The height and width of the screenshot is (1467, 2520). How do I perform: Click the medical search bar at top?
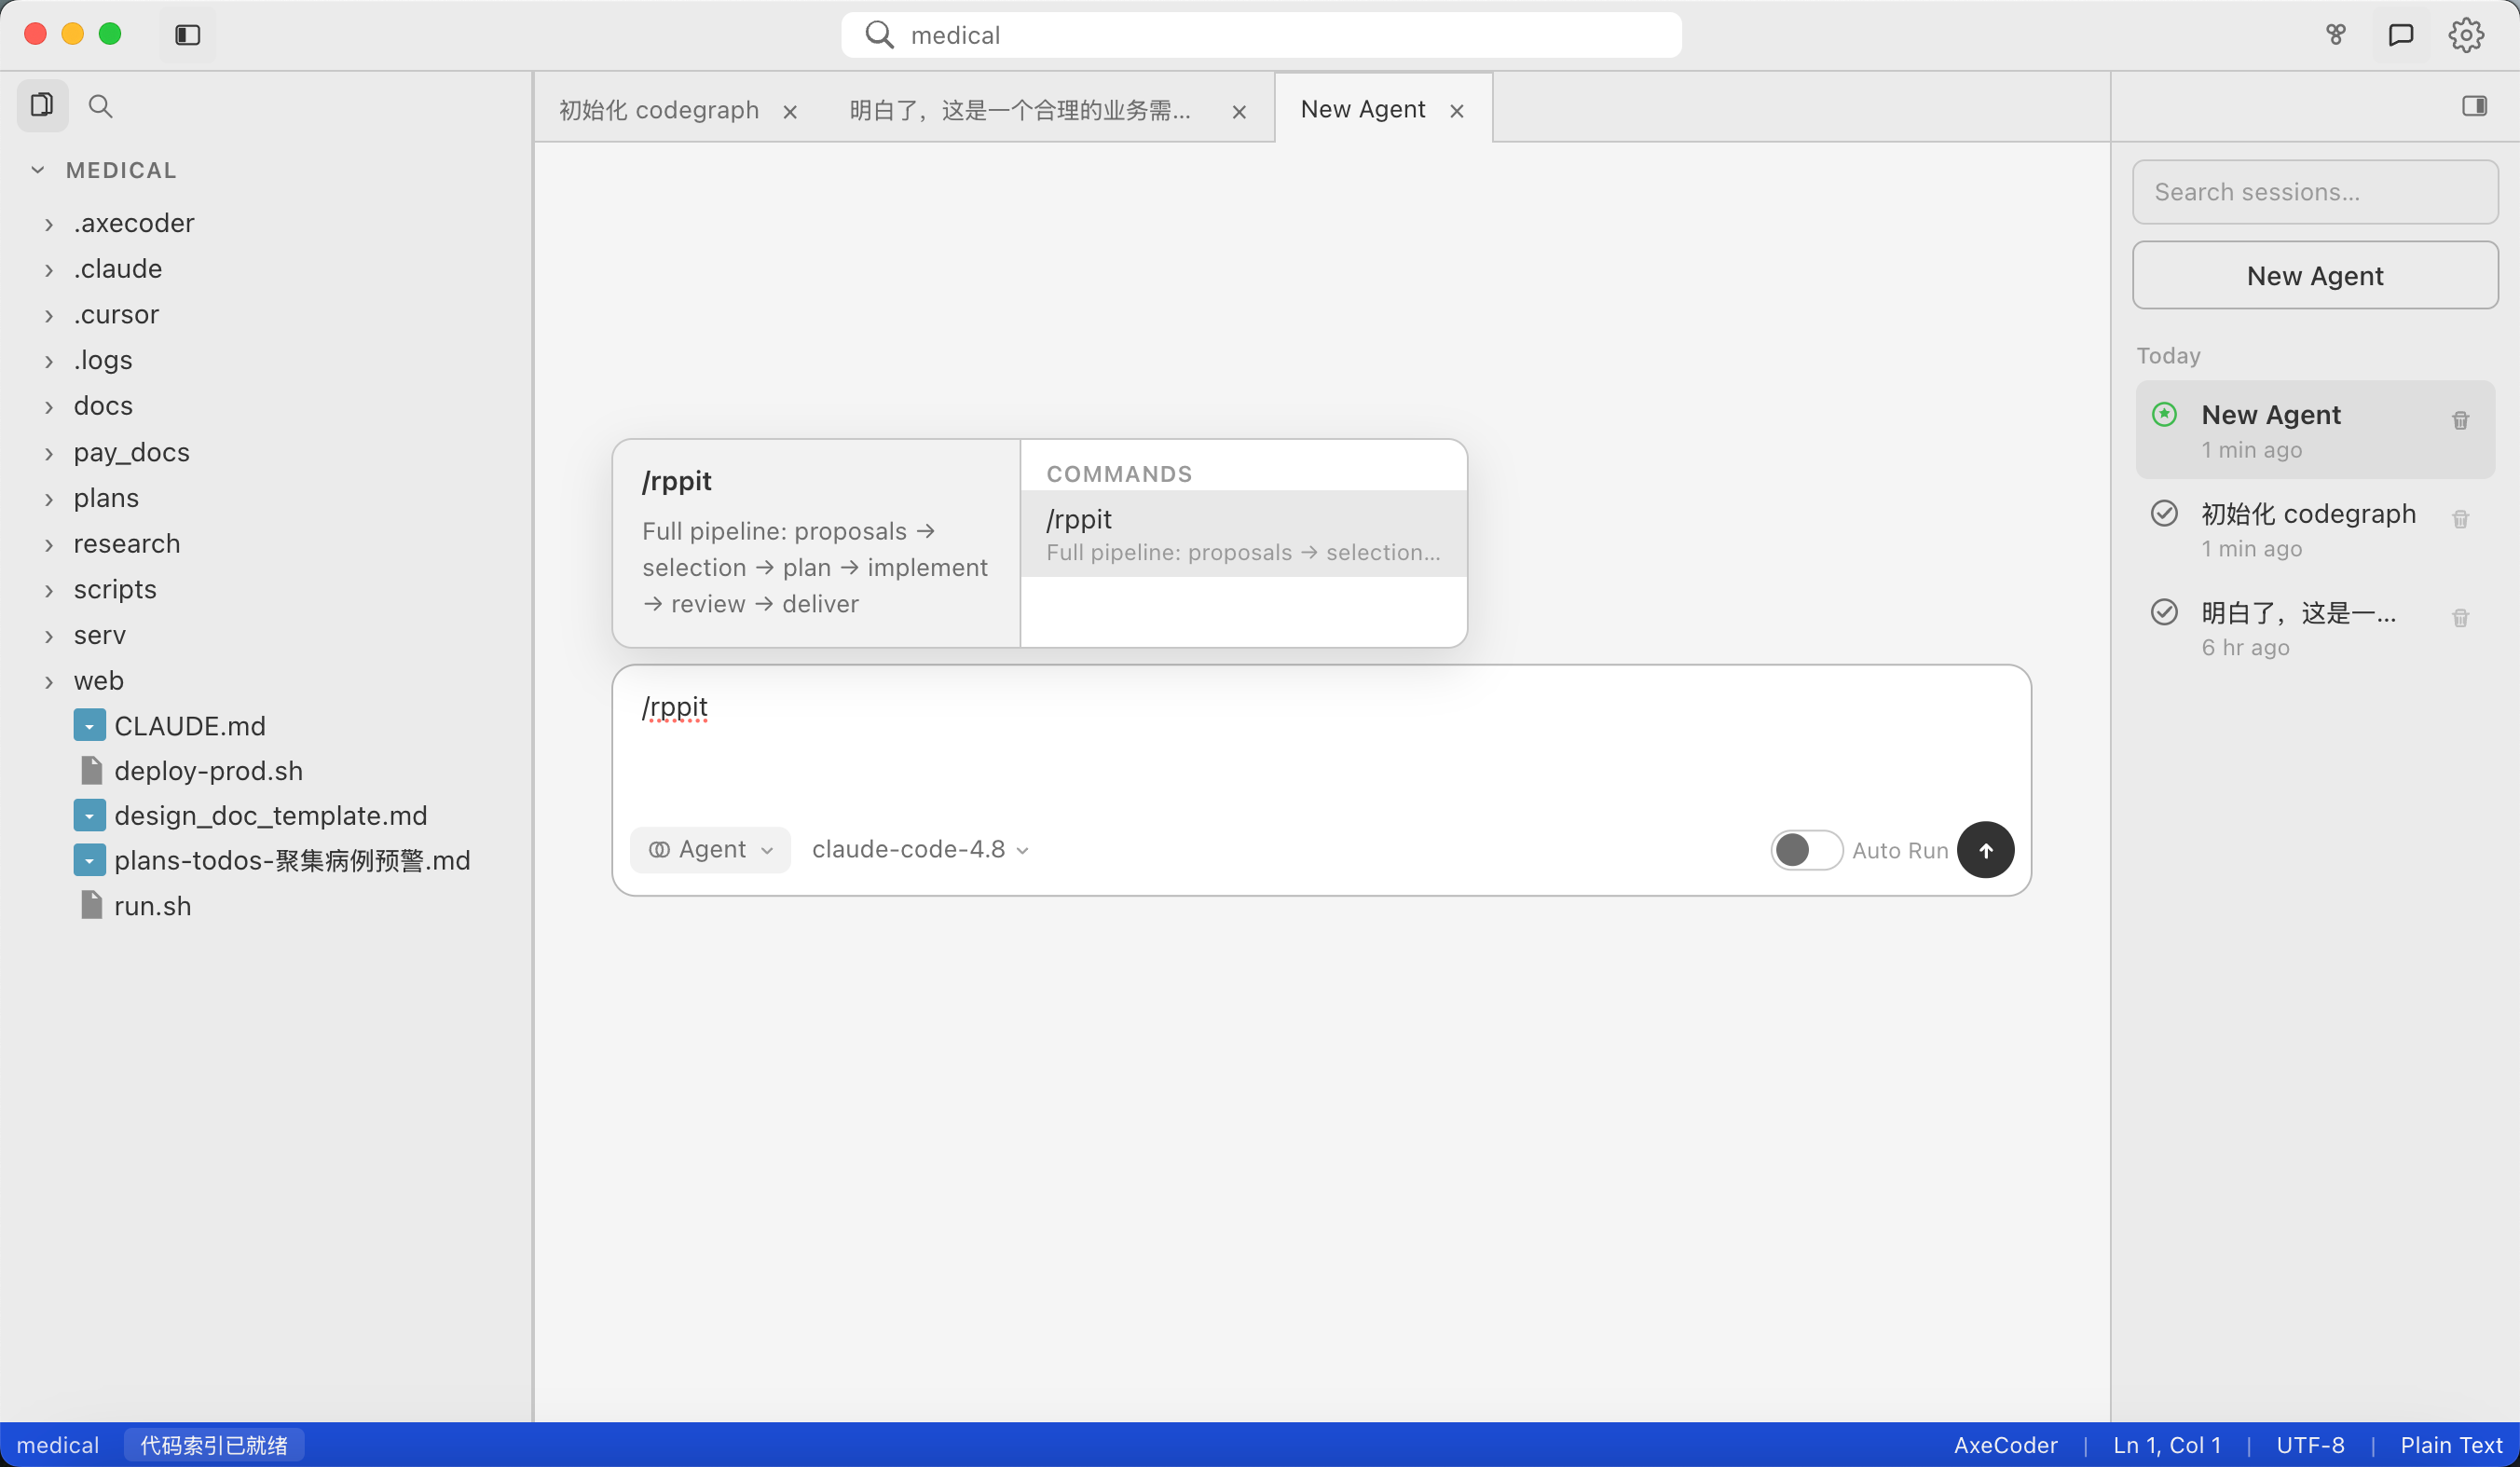1261,35
